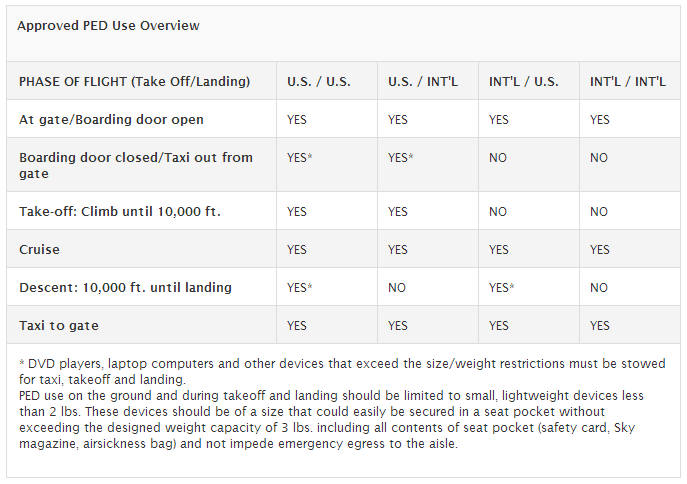Click the "Taxi to gate" row label
The image size is (687, 484).
[59, 325]
